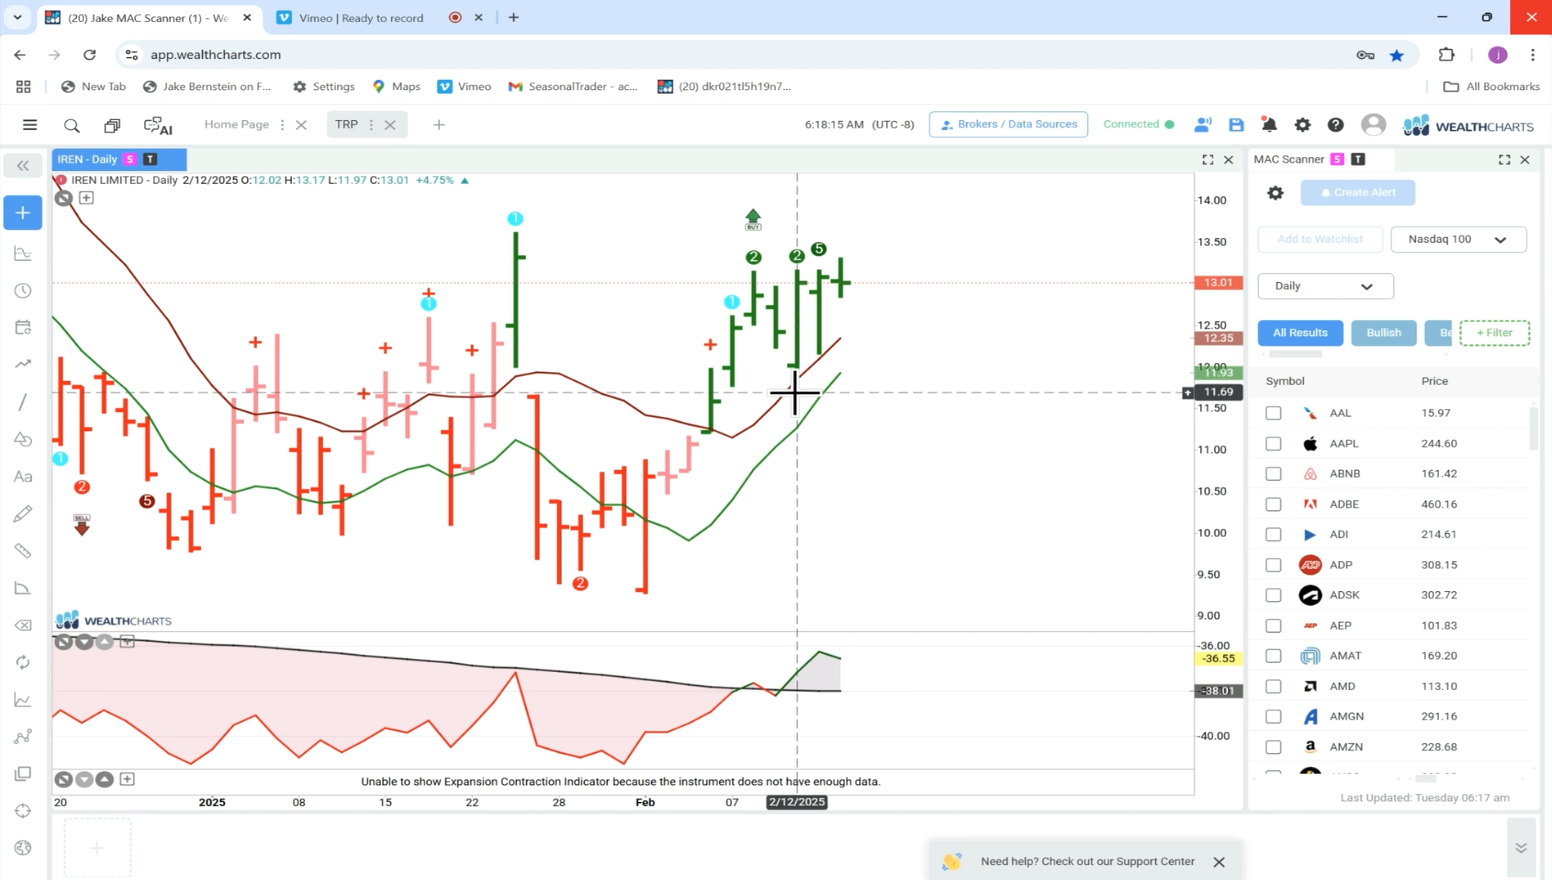Select the ruler measure tool

tap(23, 551)
